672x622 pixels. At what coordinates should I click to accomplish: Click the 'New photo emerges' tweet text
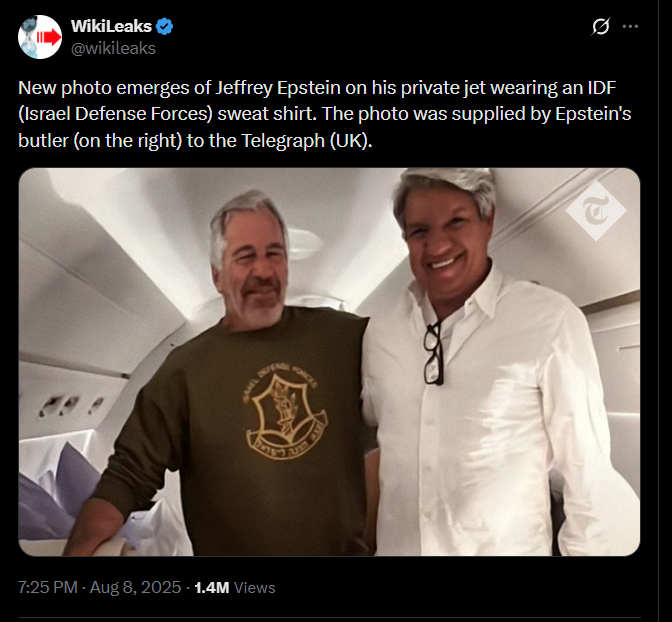coord(324,114)
